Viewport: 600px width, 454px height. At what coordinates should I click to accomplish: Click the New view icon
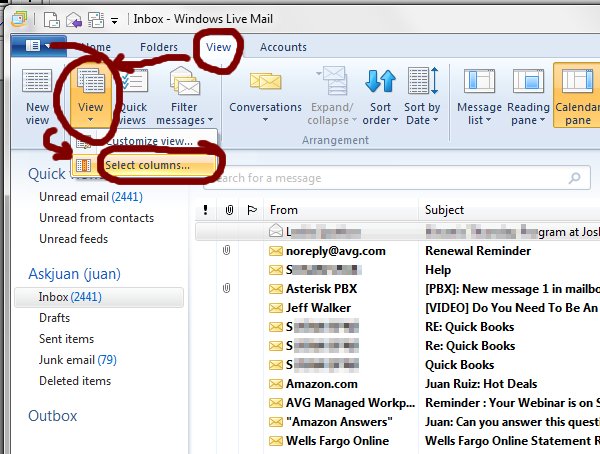pos(37,81)
